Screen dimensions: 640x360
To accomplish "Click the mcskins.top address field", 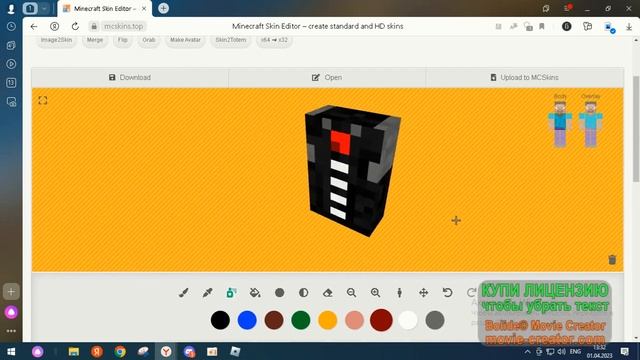I will click(123, 27).
